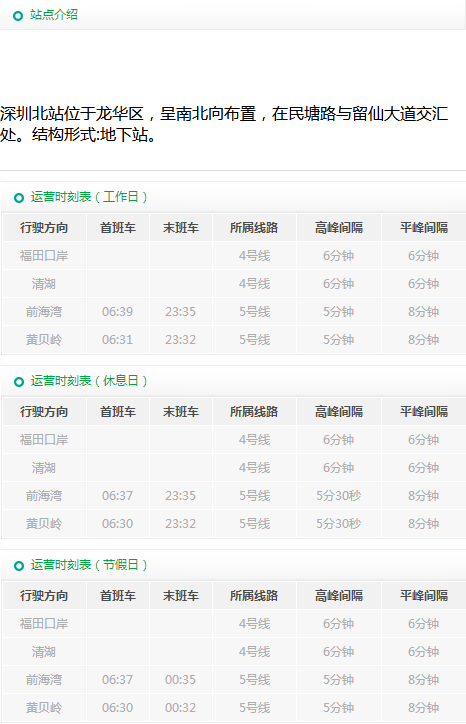Click 平峰间隔 header in the 休息日 table
The image size is (466, 724).
[x=424, y=411]
